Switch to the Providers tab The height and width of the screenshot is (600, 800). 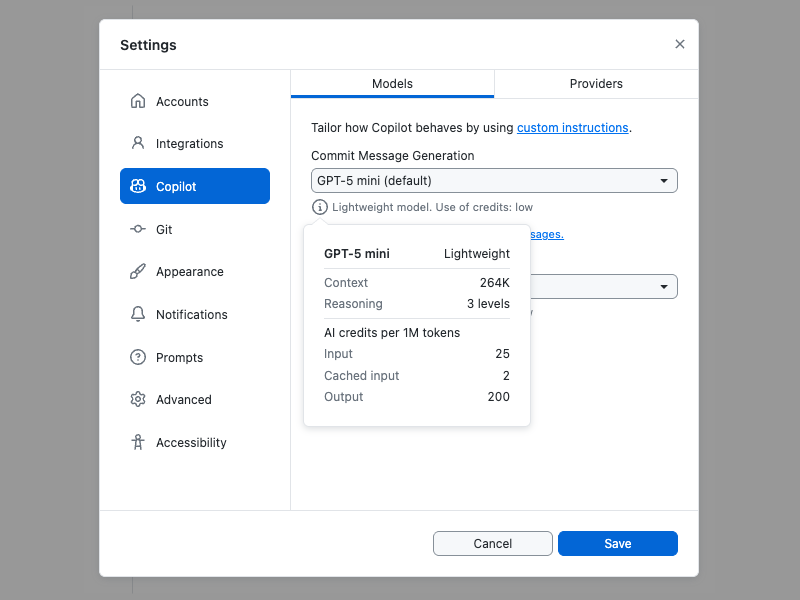pos(596,84)
